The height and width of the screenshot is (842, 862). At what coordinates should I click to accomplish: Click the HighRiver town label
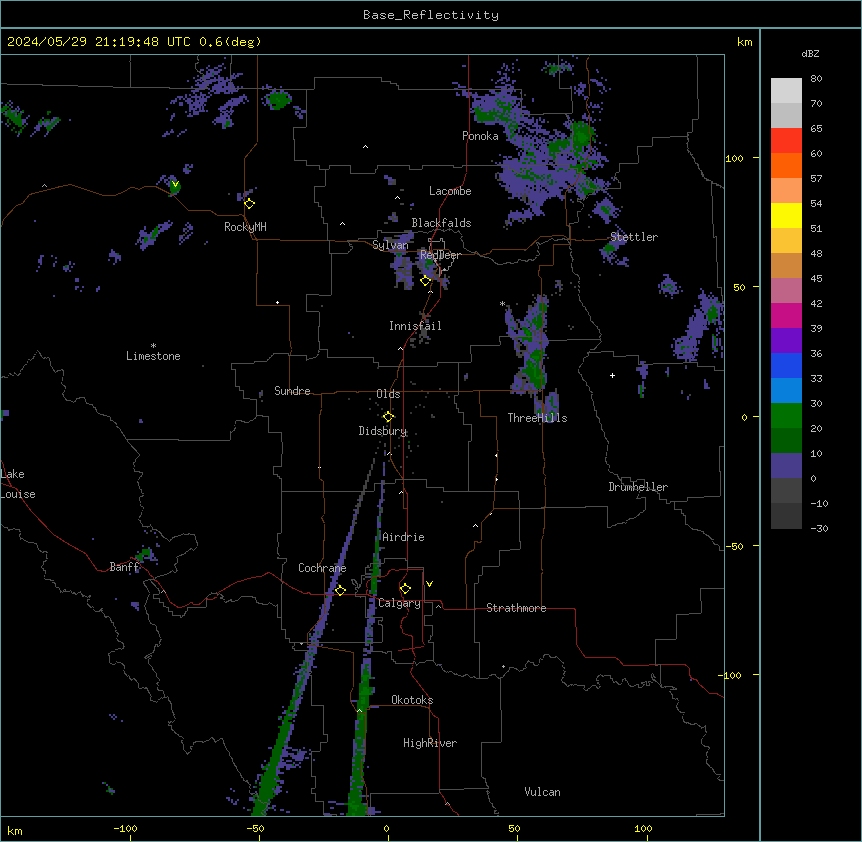(430, 743)
